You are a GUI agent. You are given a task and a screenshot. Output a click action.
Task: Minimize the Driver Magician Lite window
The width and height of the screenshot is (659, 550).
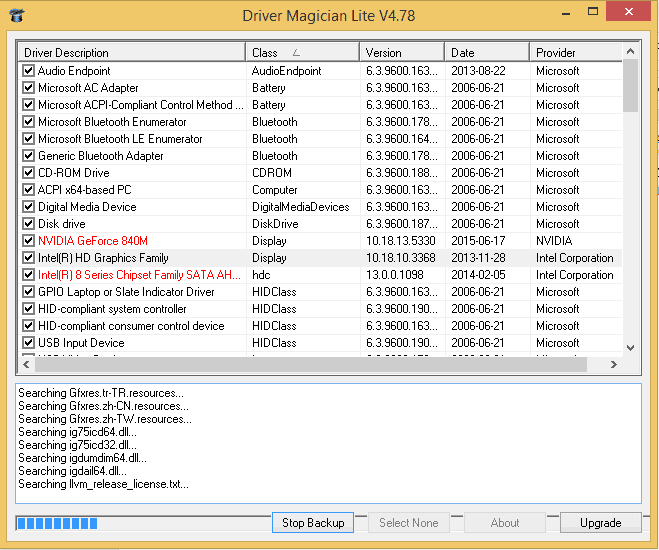point(566,13)
